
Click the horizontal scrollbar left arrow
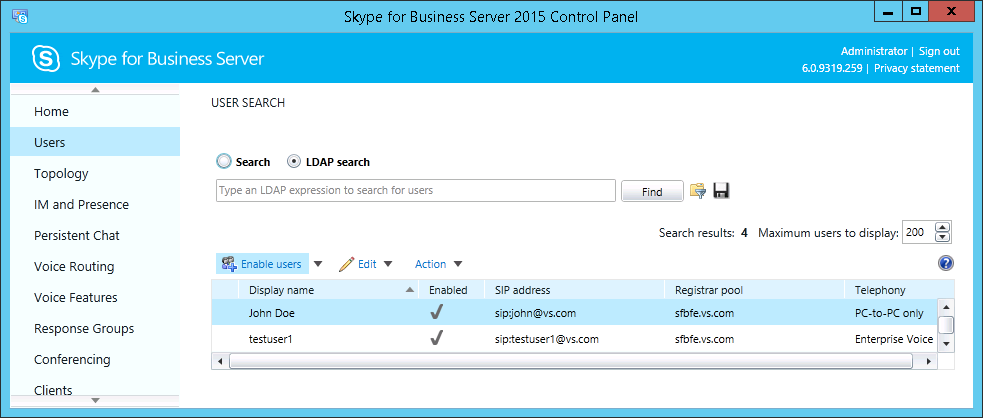pos(219,362)
